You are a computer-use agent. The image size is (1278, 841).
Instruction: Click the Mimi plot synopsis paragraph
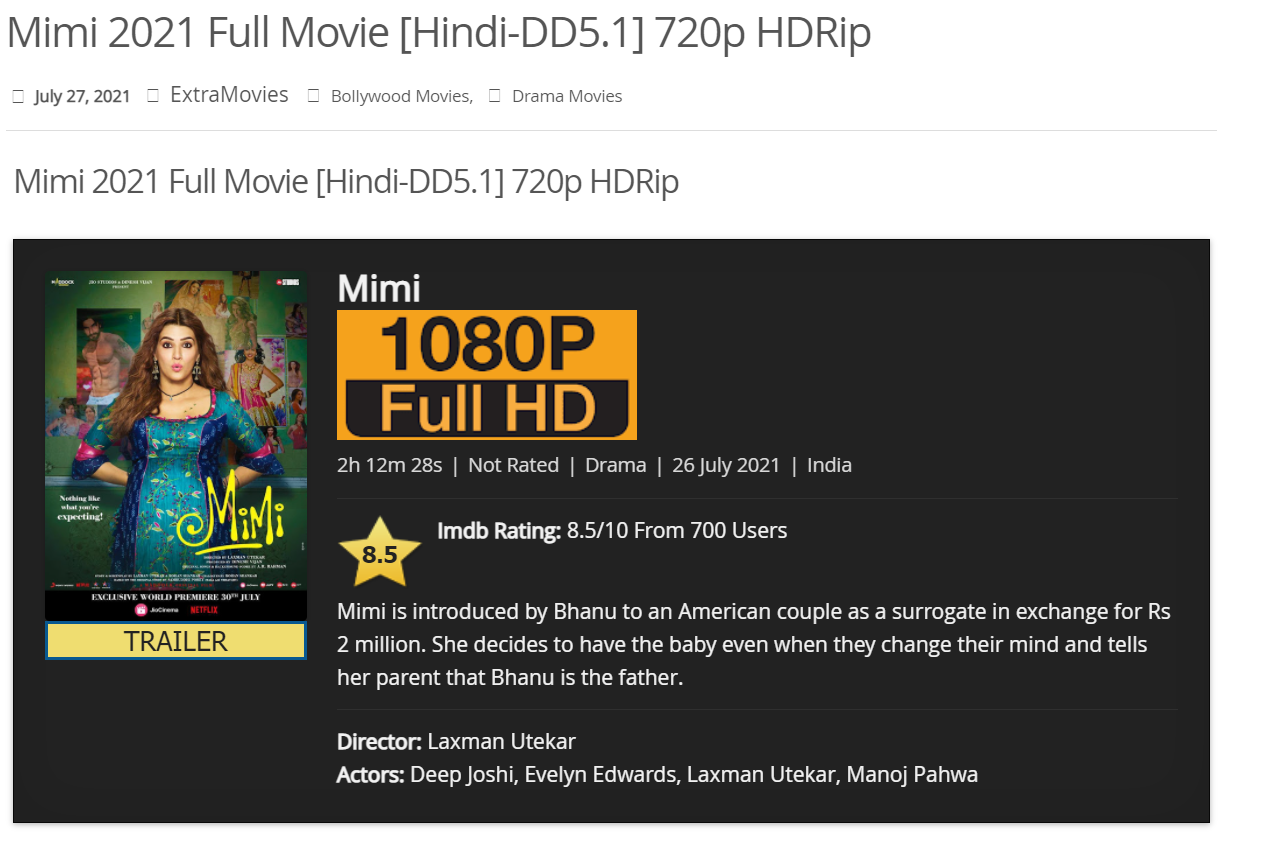754,645
